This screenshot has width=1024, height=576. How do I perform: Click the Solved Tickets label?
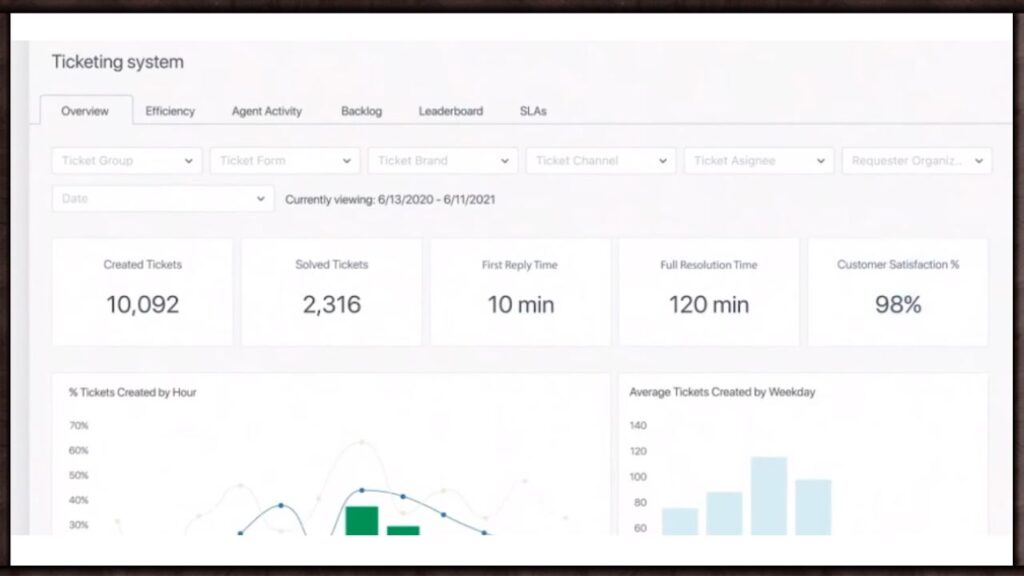tap(332, 264)
